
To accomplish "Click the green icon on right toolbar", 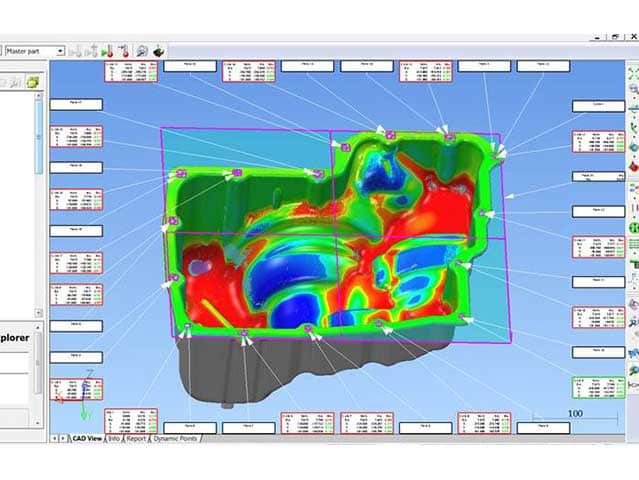I will (x=633, y=227).
